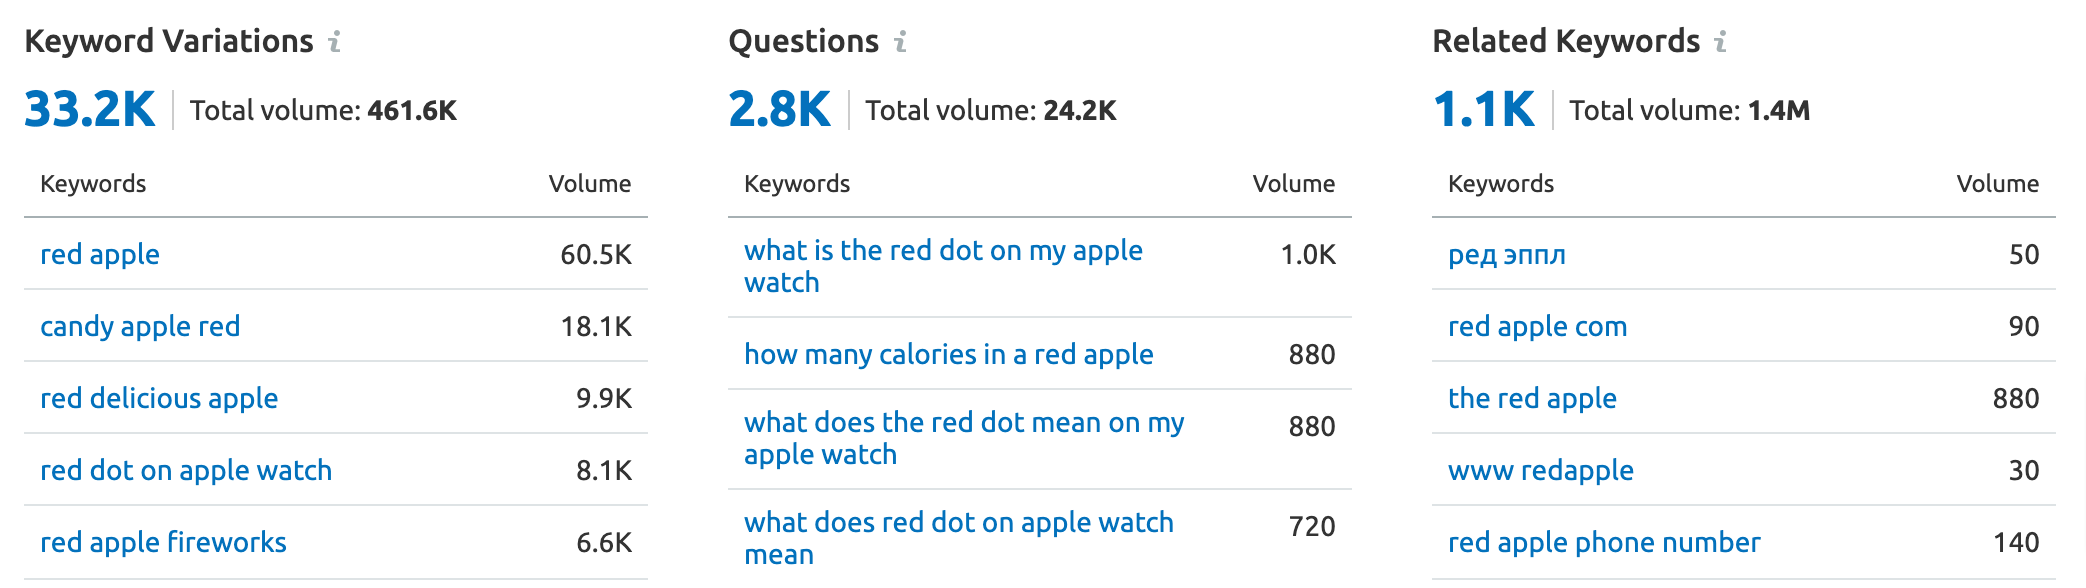Open the 'ред эппл' related keyword
The height and width of the screenshot is (588, 2086).
coord(1508,254)
